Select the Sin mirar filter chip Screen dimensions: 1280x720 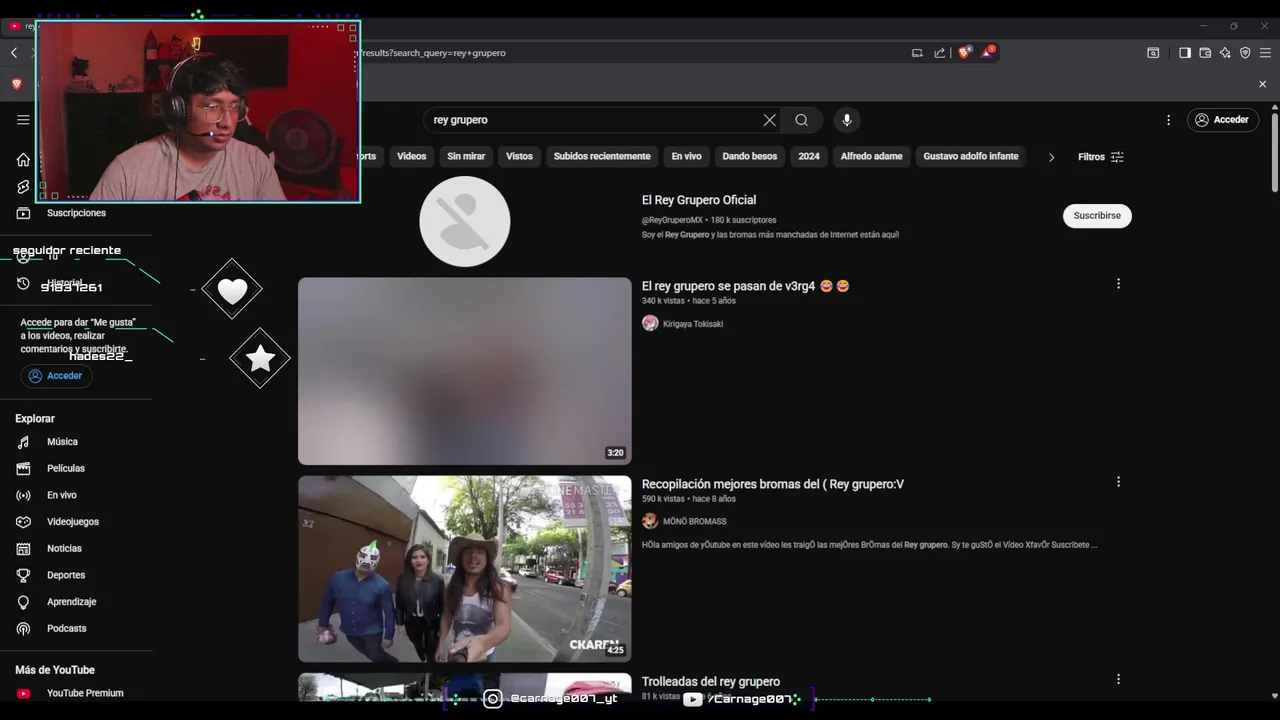[466, 156]
